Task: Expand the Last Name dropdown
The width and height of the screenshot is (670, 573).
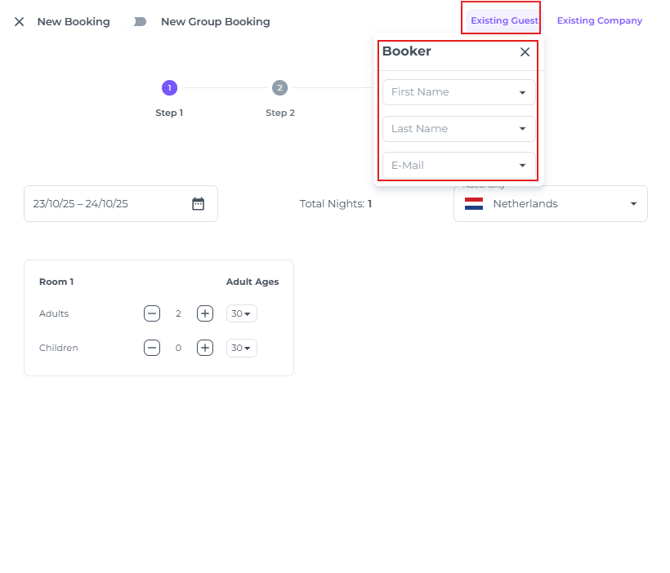Action: tap(522, 129)
